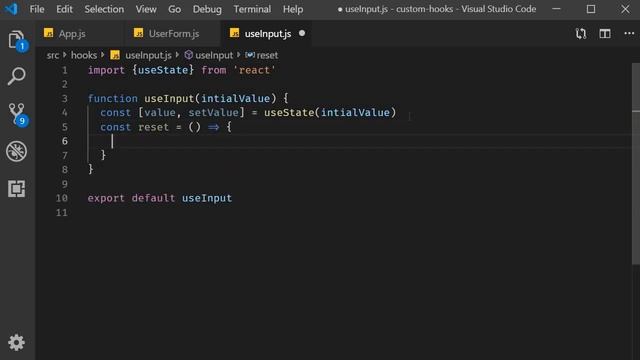The width and height of the screenshot is (640, 360).
Task: Open changes compare icon in editor toolbar
Action: [x=581, y=33]
